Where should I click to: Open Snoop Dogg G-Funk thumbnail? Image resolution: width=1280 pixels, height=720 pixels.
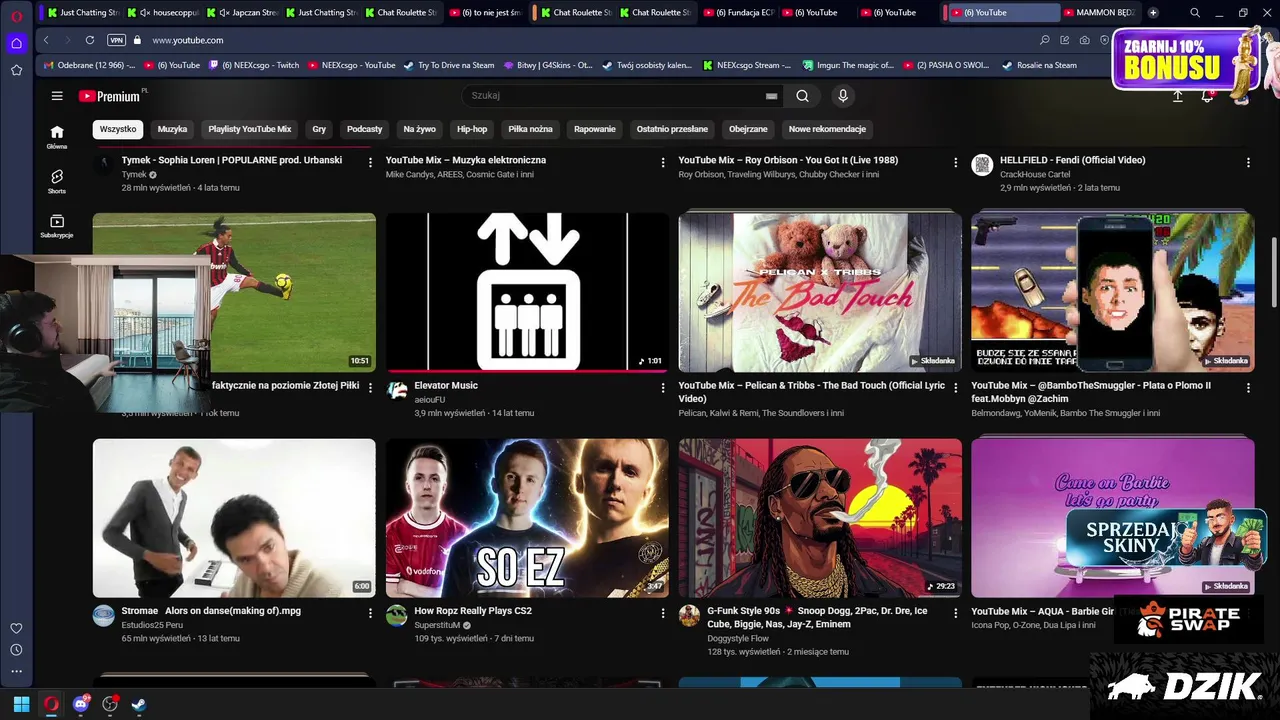[820, 518]
